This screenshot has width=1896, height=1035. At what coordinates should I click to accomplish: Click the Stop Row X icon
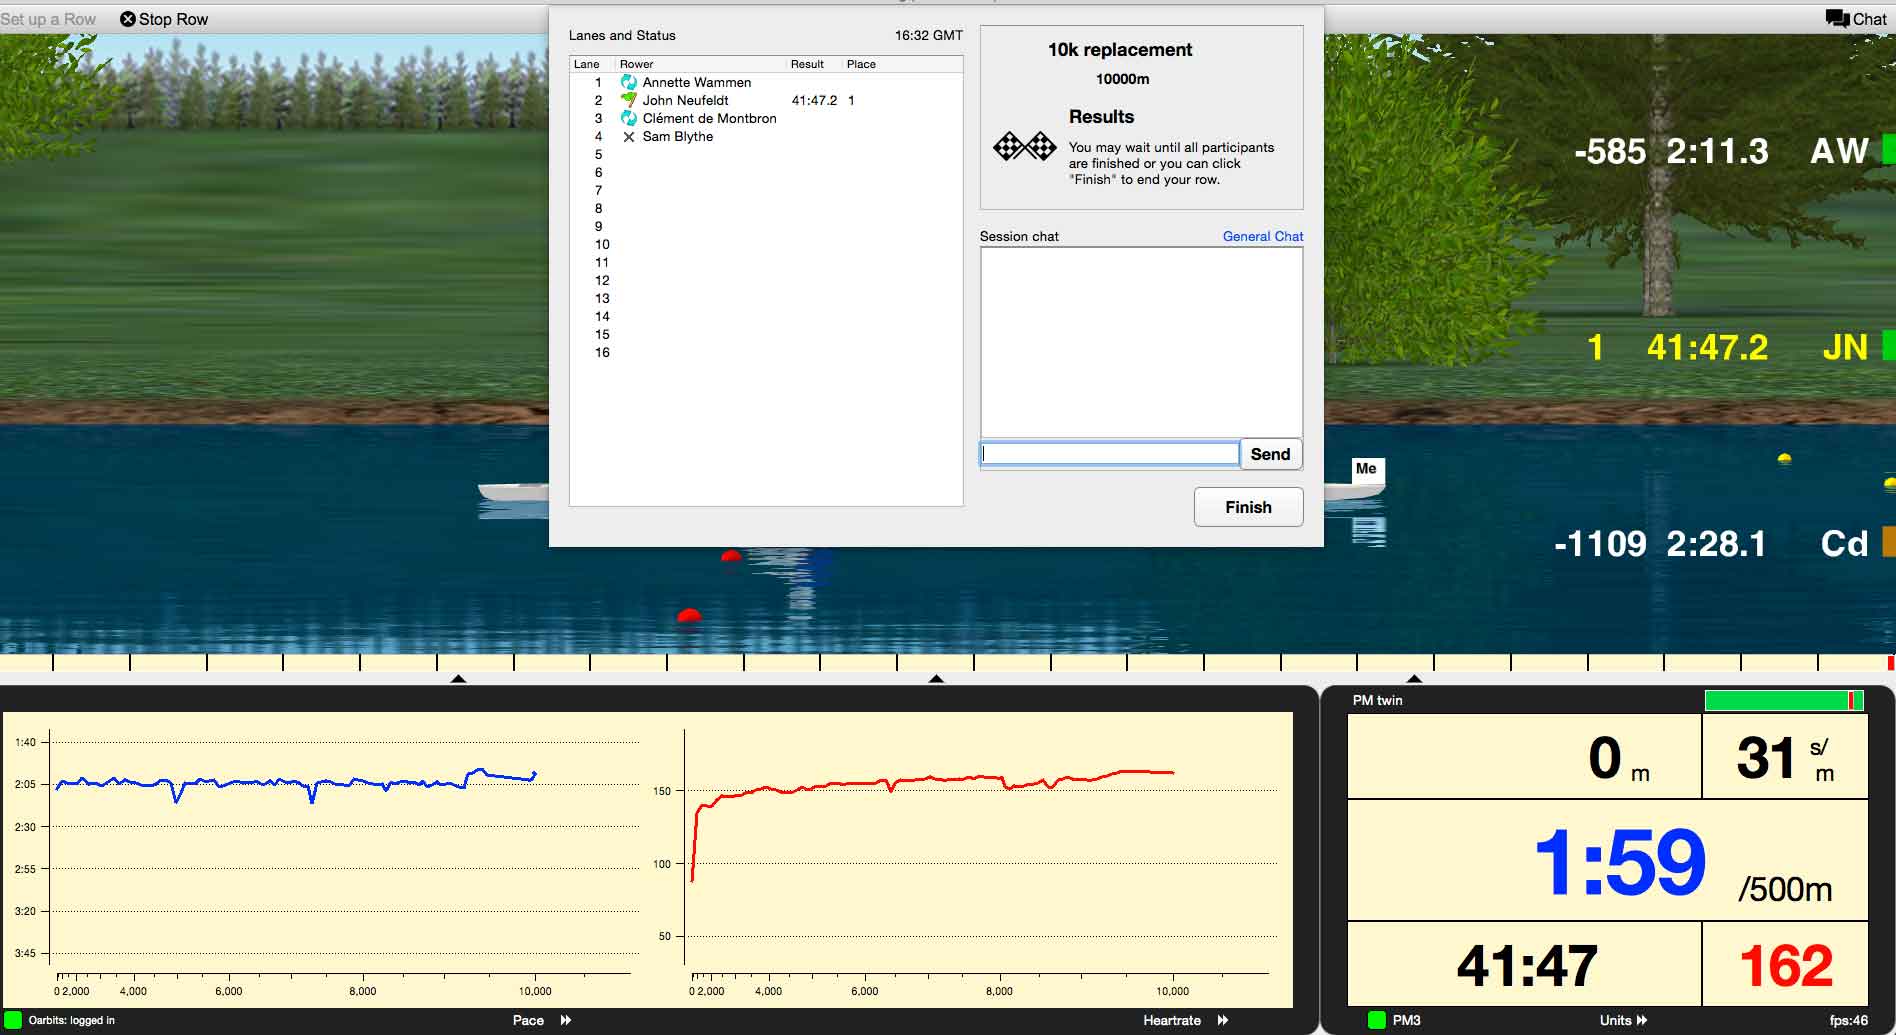(128, 19)
